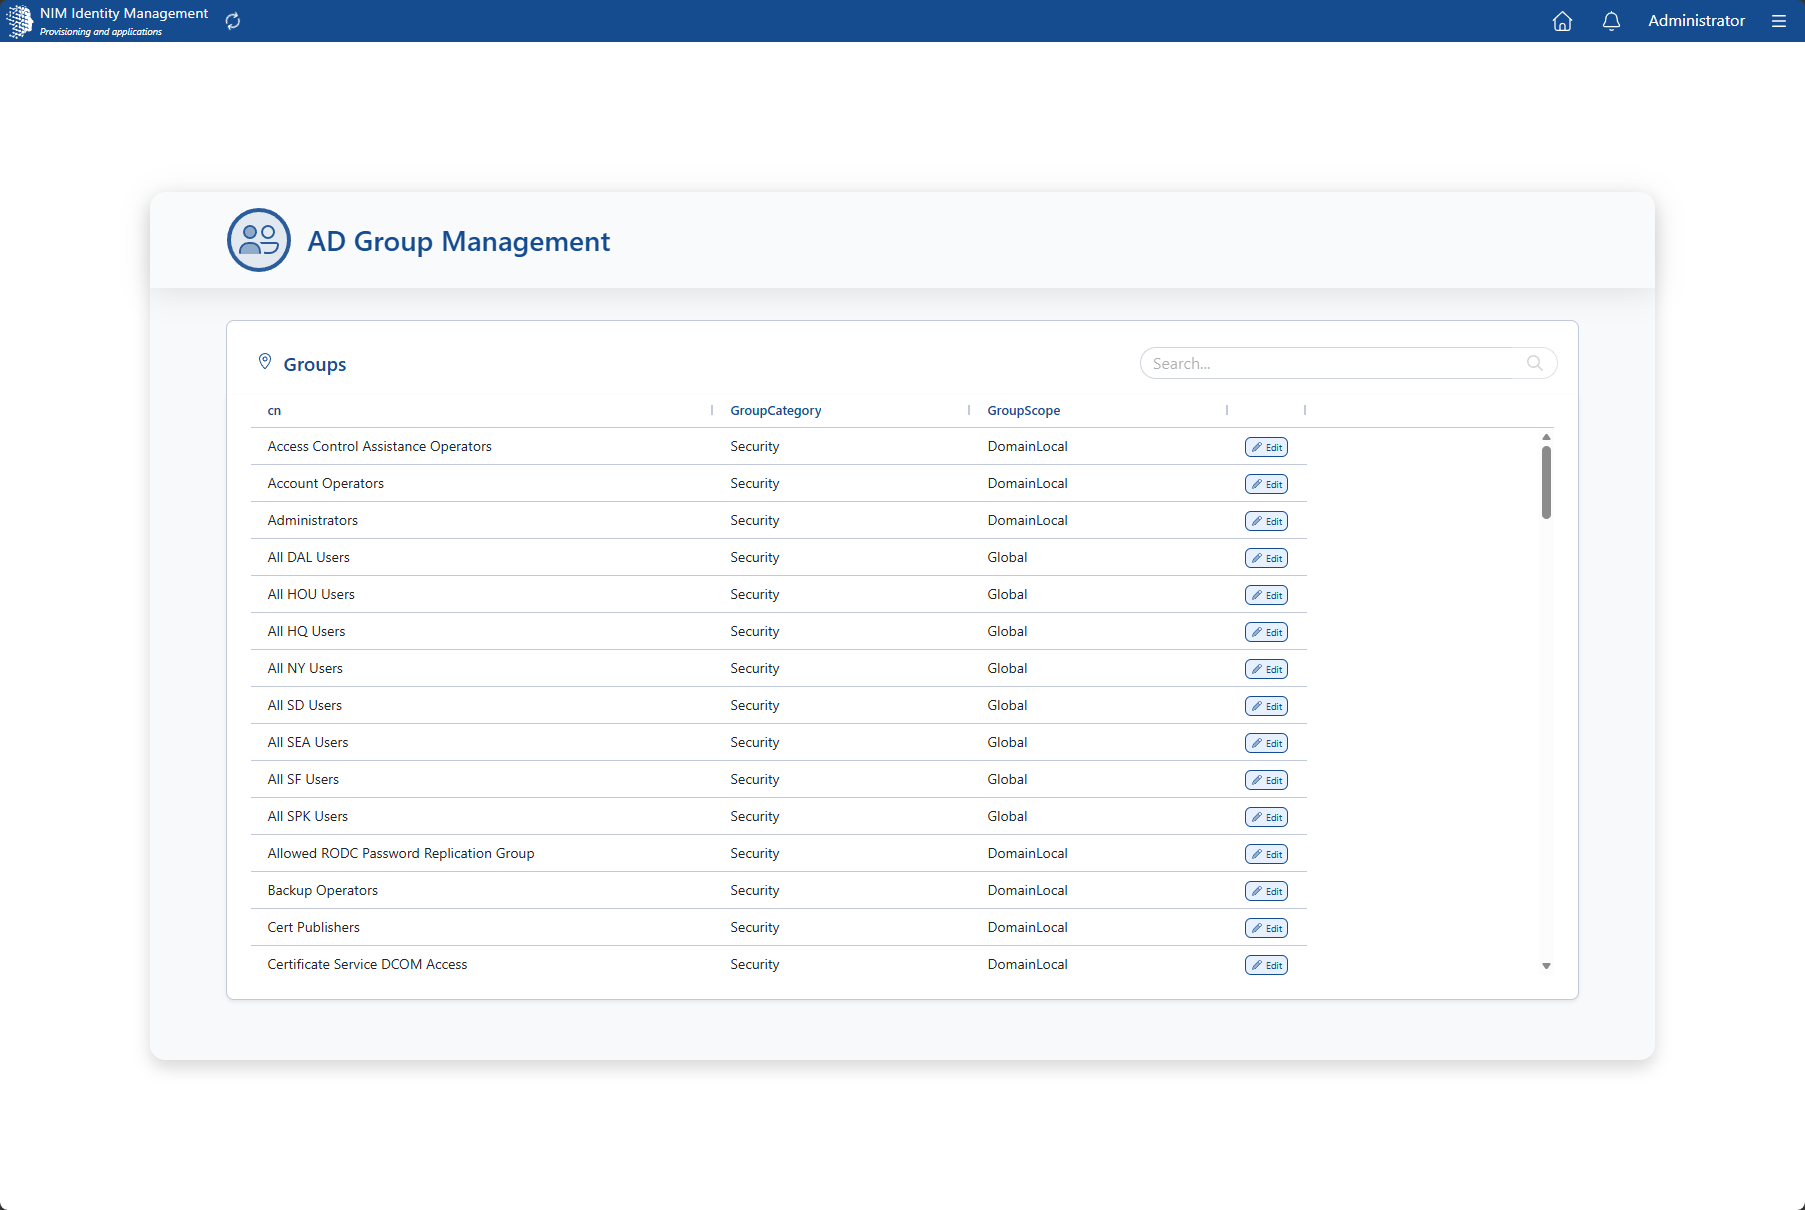Edit Allowed RODC Password Replication Group
The image size is (1805, 1210).
[x=1266, y=854]
